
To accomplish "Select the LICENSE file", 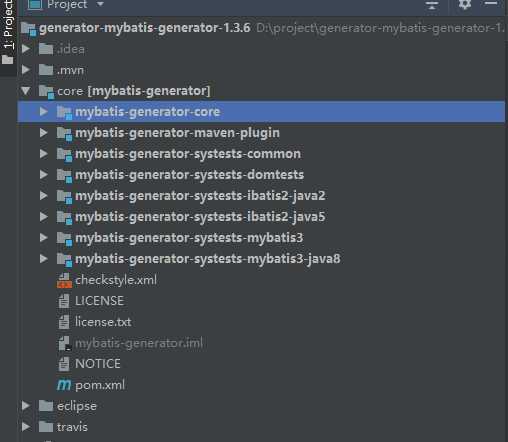I will tap(99, 301).
